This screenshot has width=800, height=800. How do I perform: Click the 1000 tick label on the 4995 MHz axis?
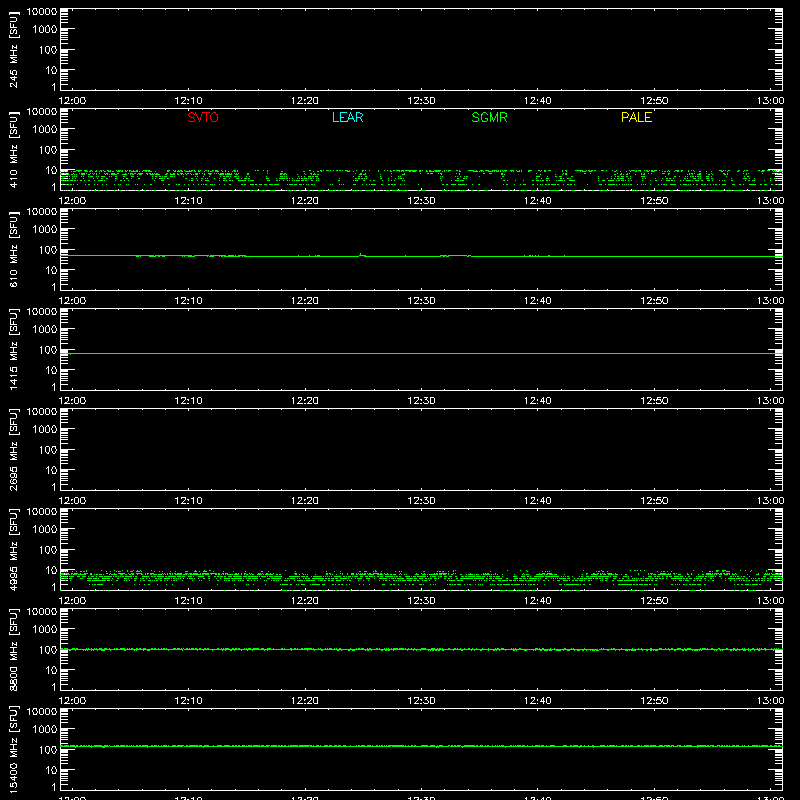tap(45, 530)
